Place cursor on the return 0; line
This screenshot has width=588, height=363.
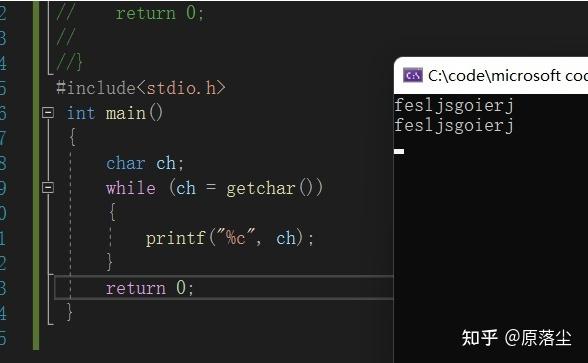click(x=224, y=288)
